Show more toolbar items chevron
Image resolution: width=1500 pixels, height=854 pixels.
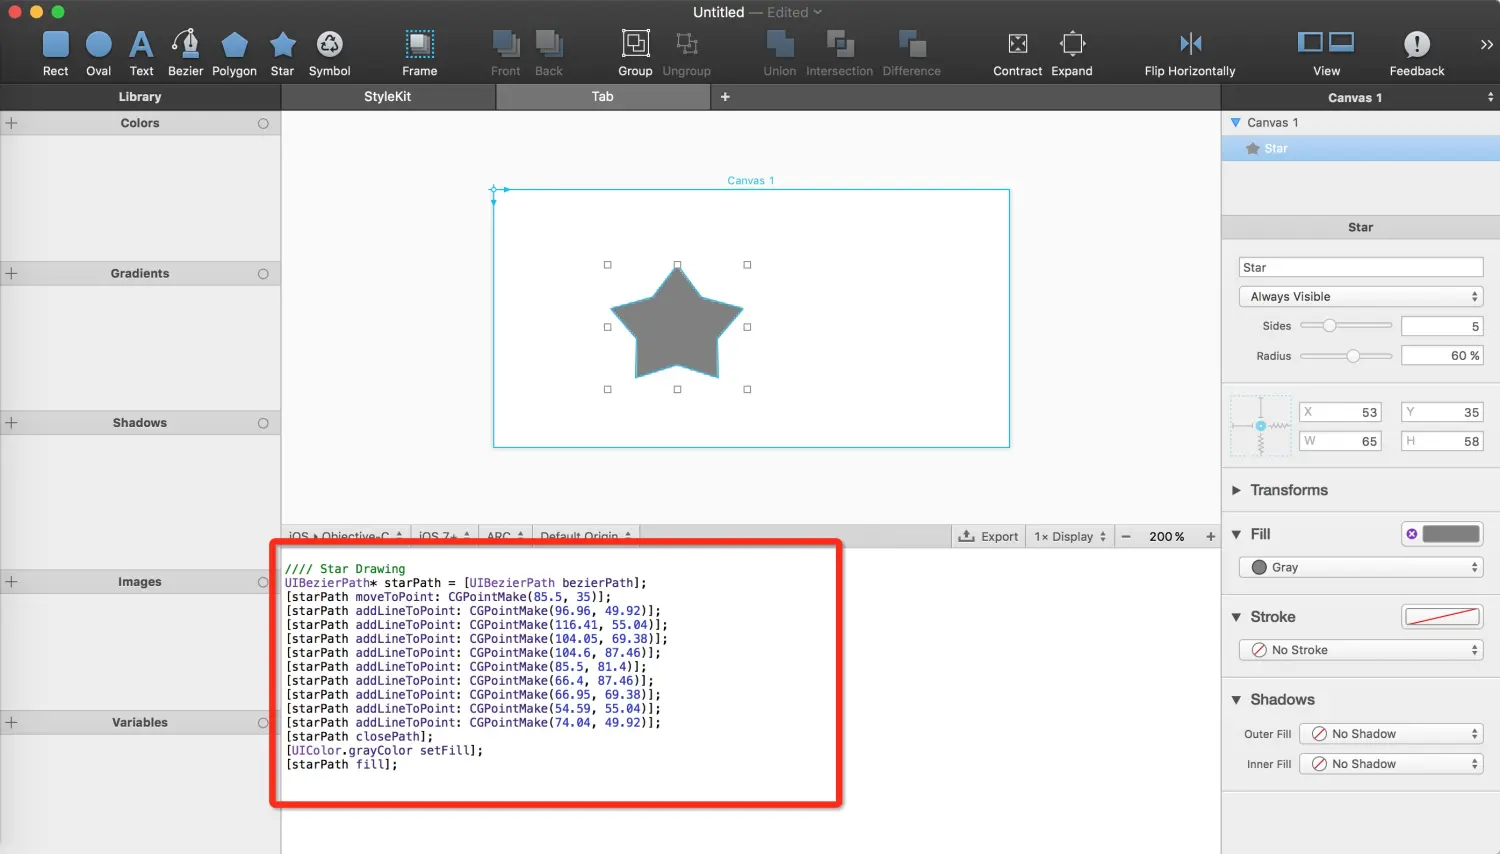point(1486,44)
